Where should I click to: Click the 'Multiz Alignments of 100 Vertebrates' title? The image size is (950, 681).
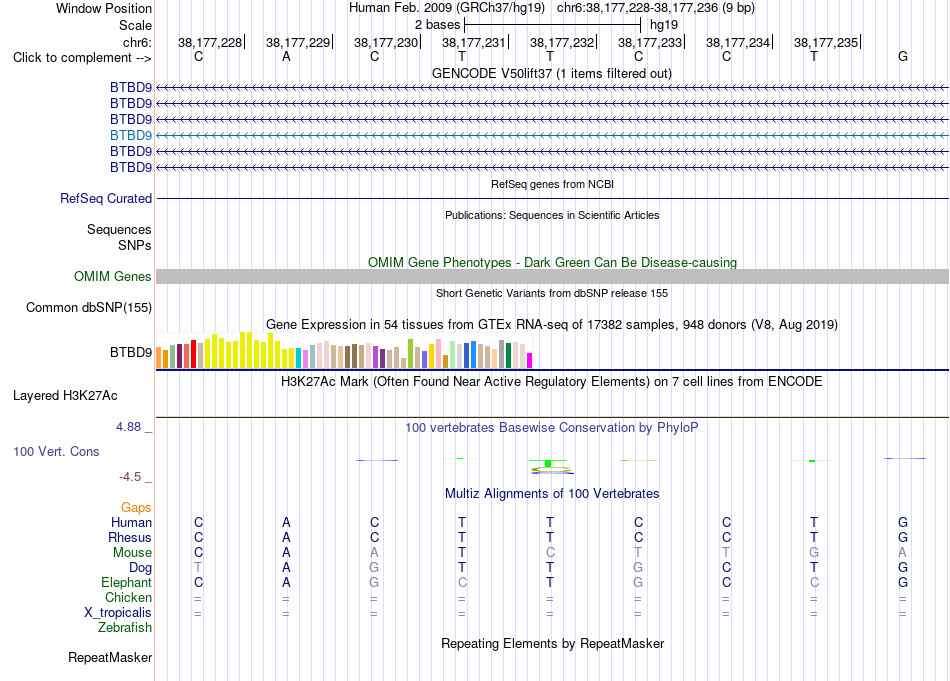pyautogui.click(x=552, y=493)
